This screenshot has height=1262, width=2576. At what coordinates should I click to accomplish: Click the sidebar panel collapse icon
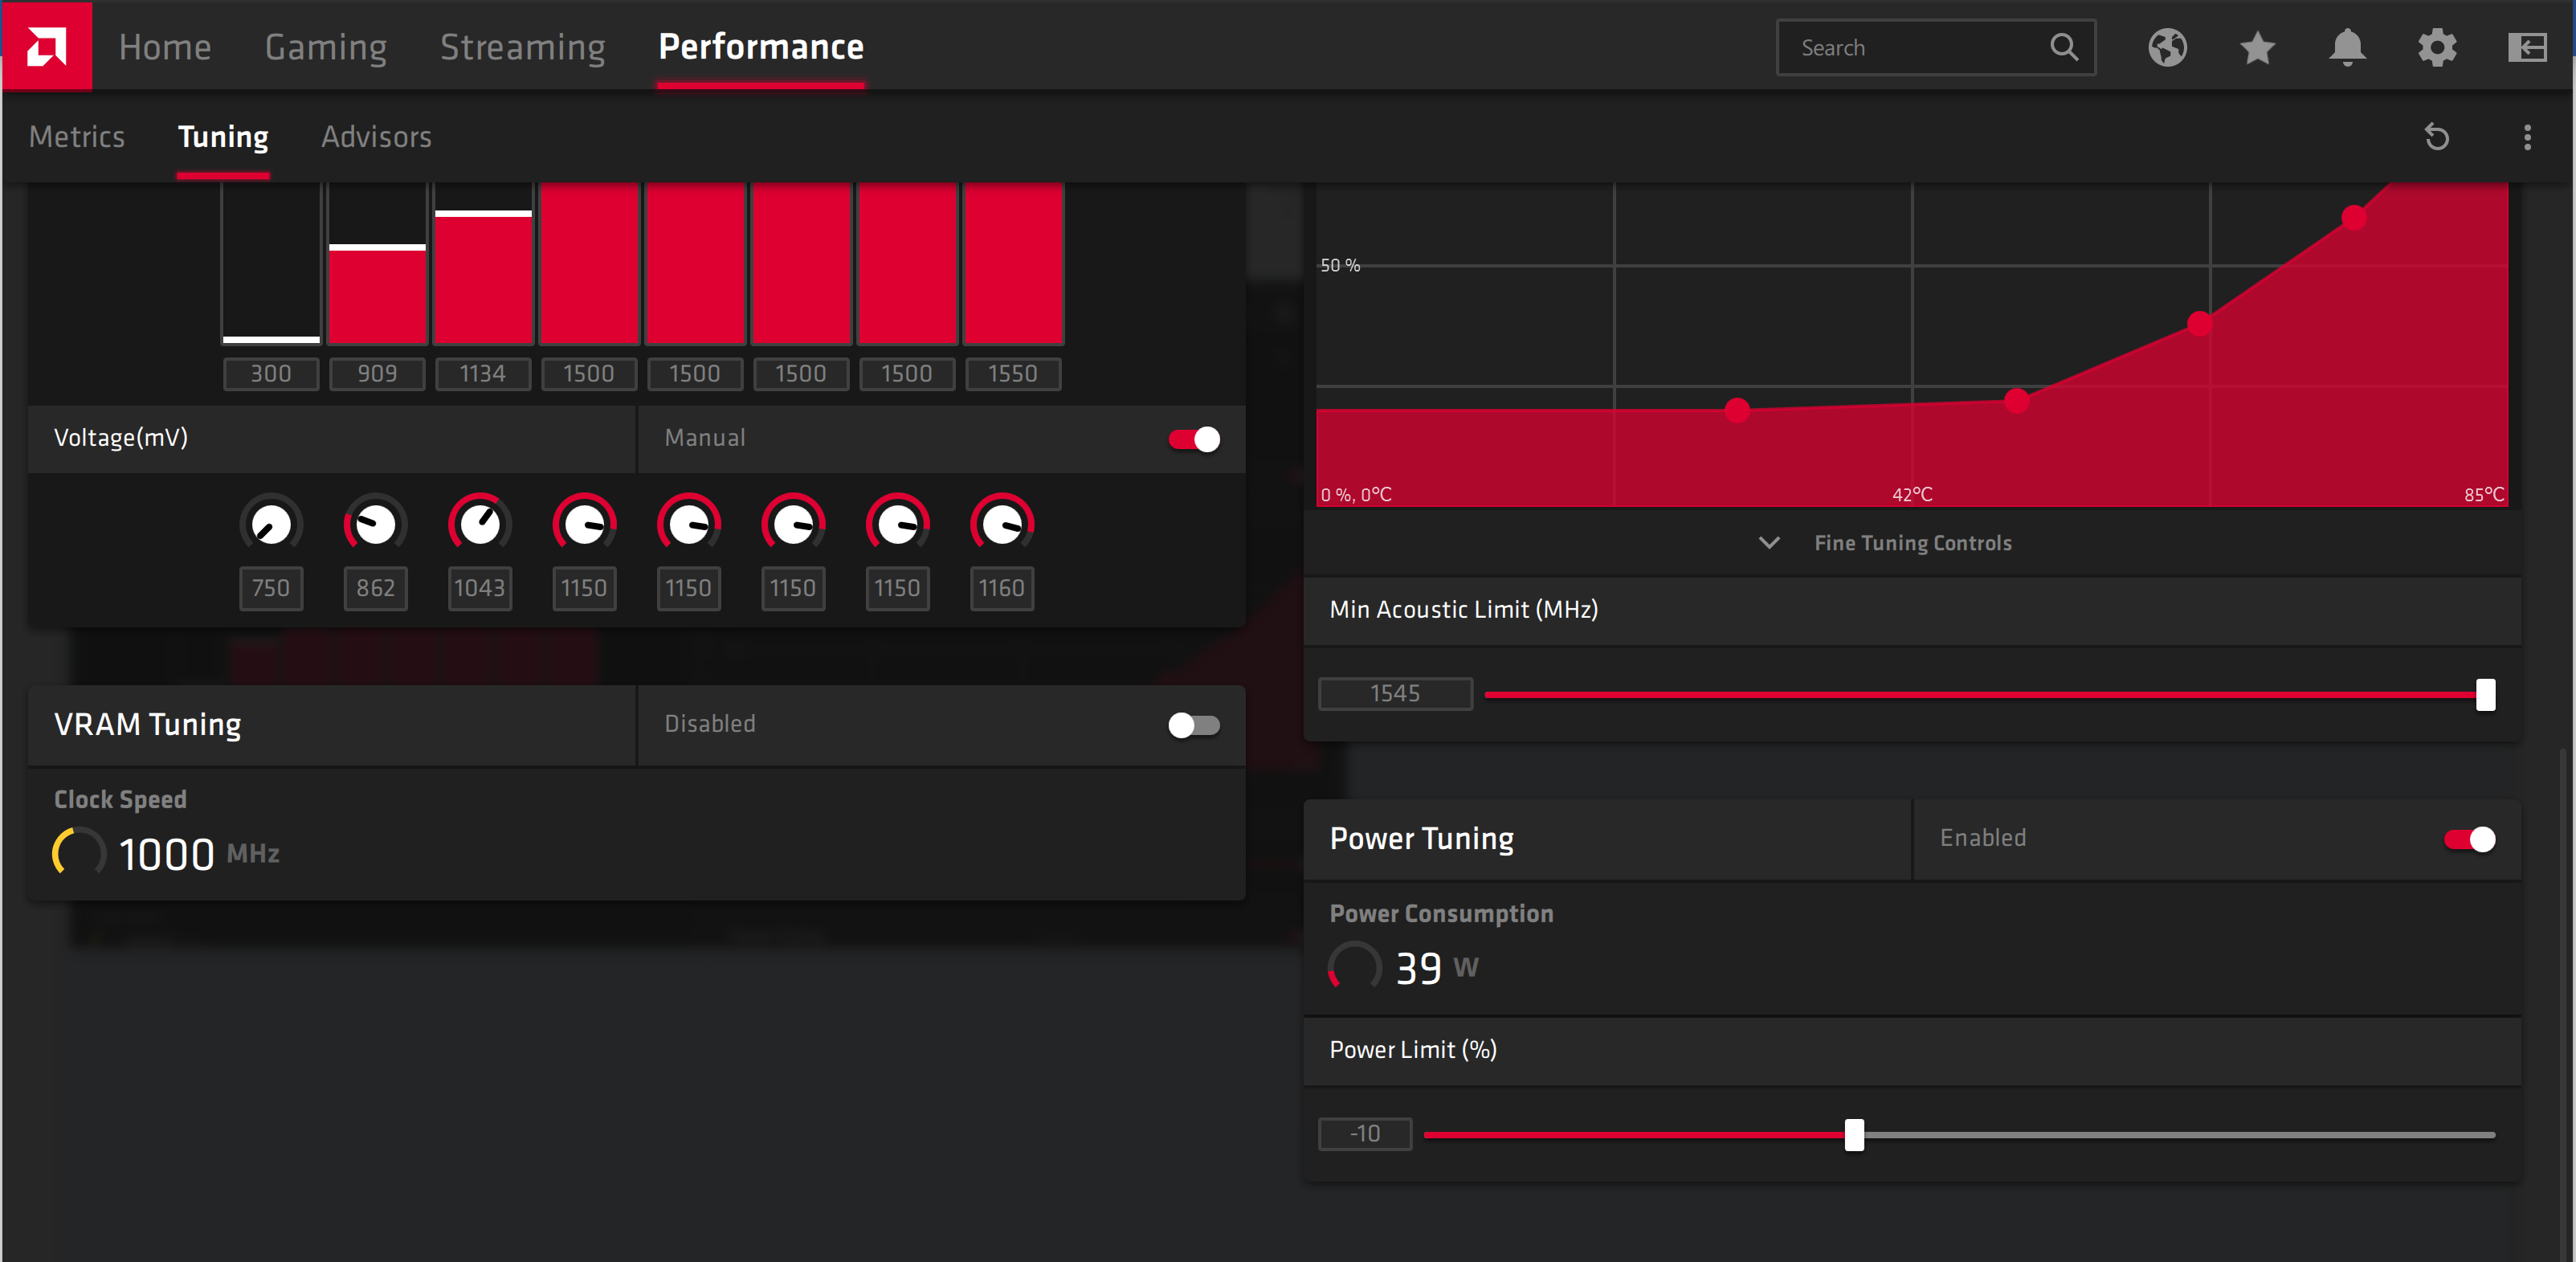tap(2526, 47)
